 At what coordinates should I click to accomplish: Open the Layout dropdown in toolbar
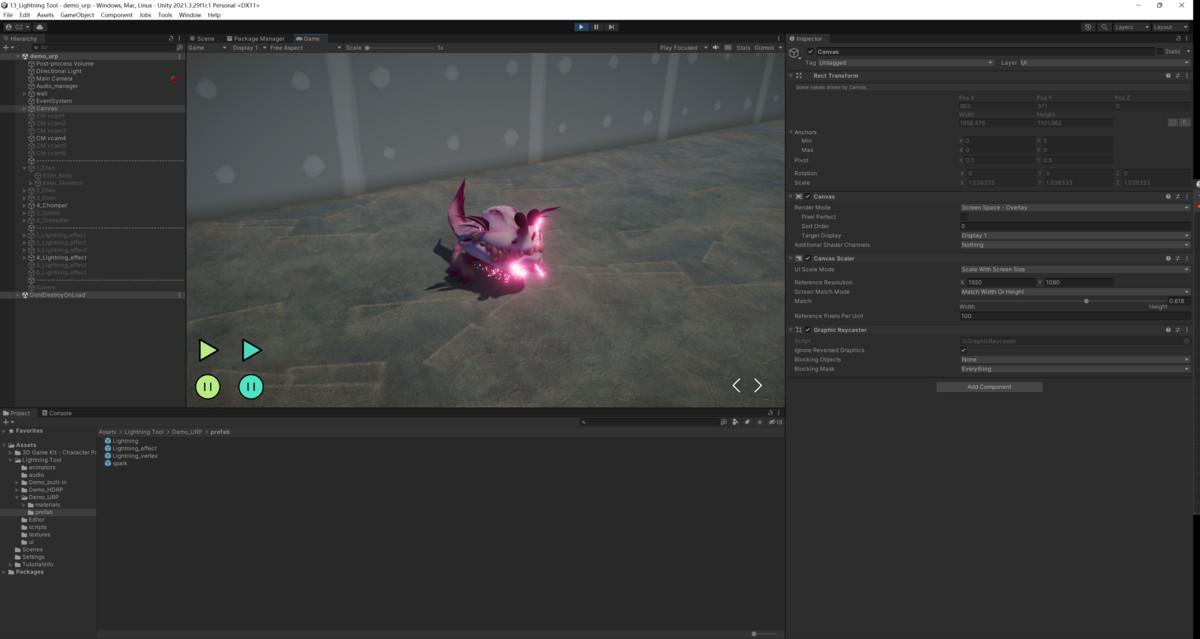(1169, 27)
